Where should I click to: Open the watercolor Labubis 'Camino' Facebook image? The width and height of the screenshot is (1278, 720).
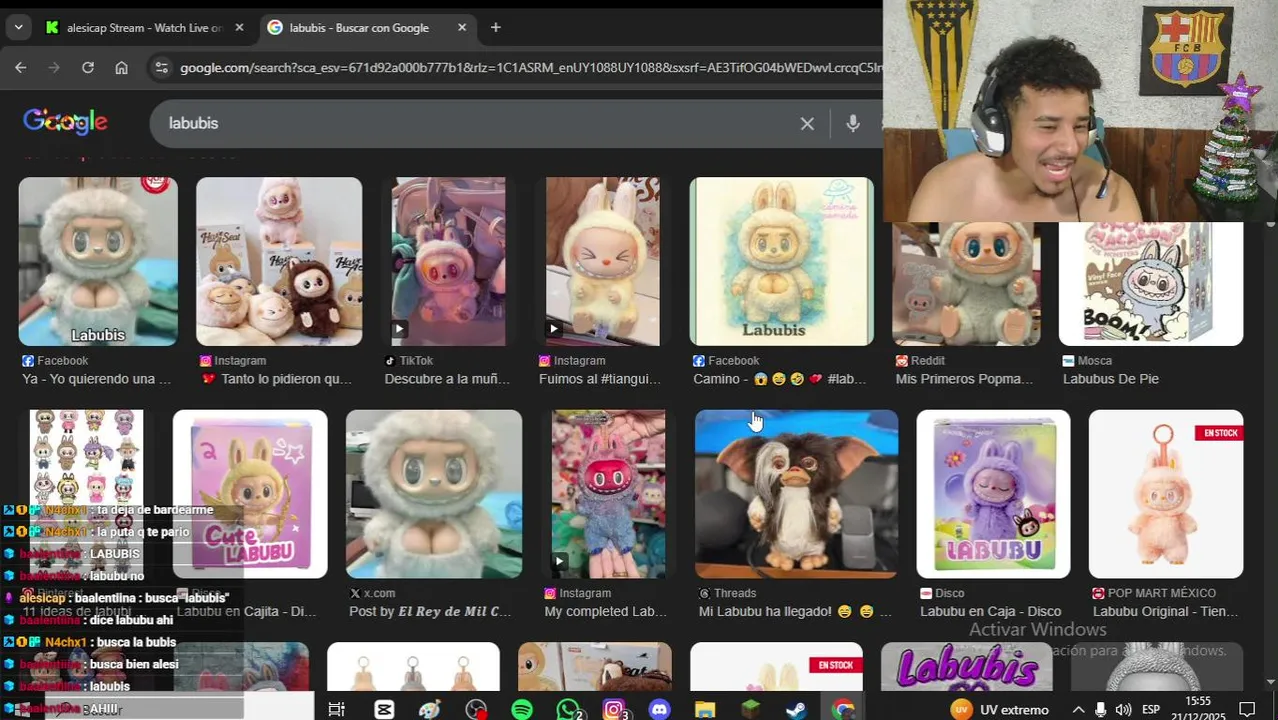[781, 261]
